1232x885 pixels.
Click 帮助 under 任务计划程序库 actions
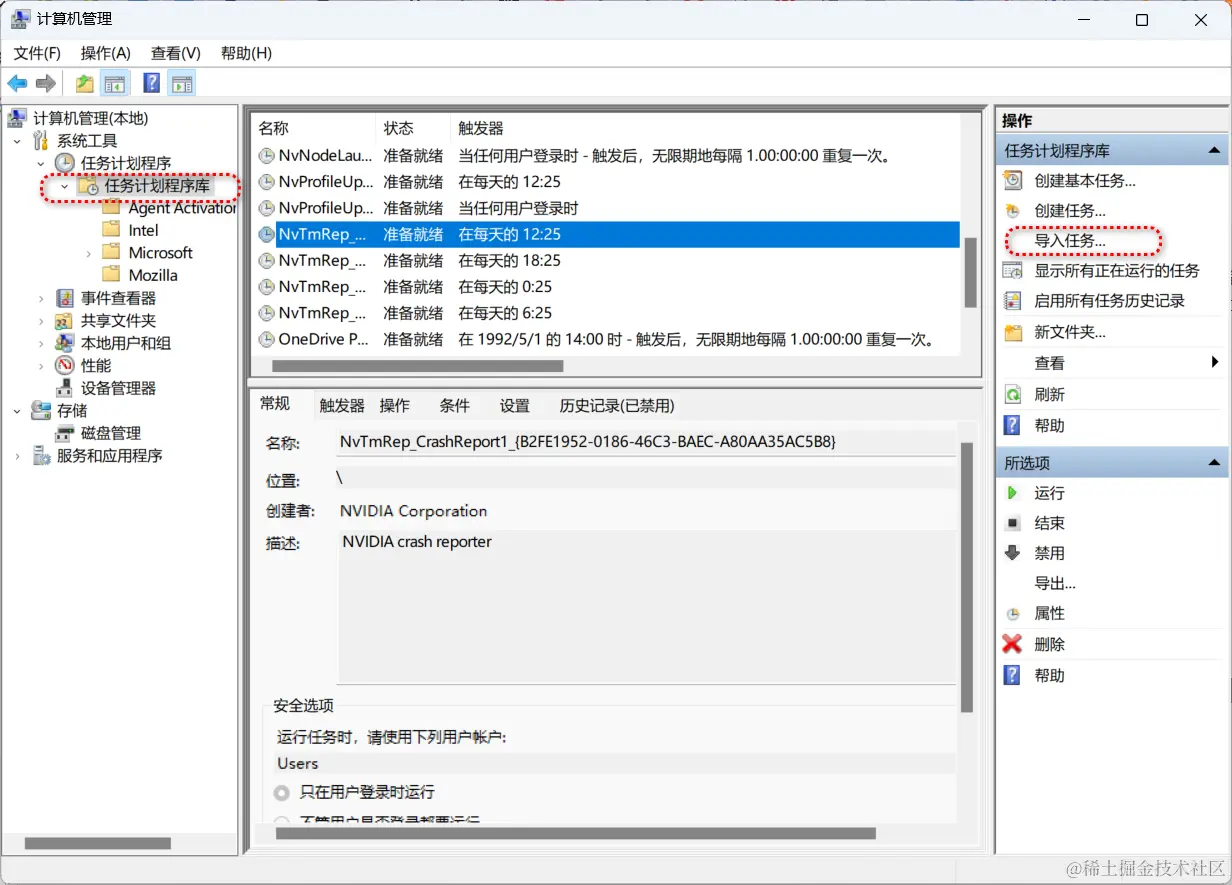[1049, 425]
